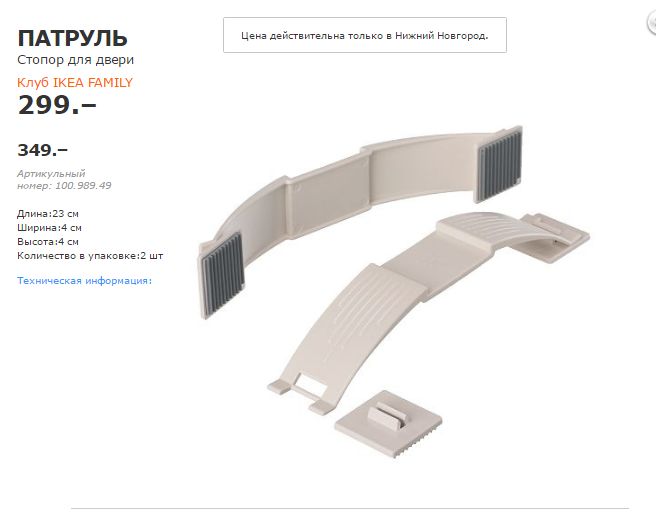
Task: Click the Нижний Новгород price notice box
Action: pyautogui.click(x=365, y=35)
